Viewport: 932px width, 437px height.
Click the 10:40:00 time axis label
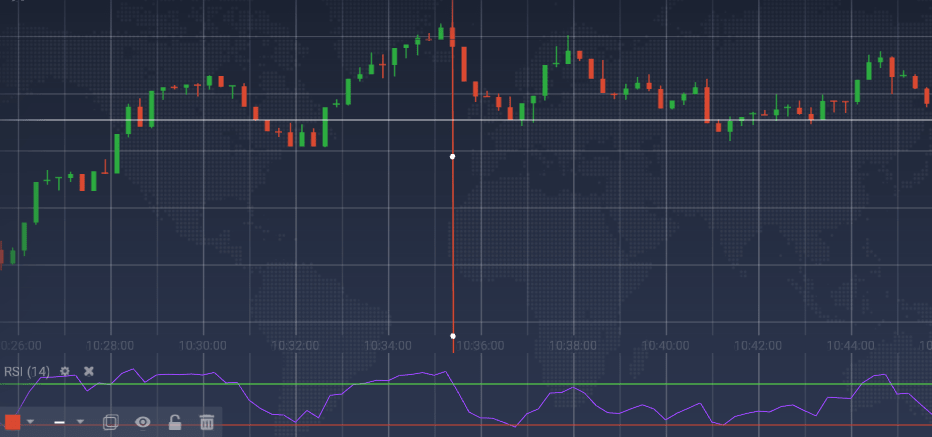[x=665, y=345]
